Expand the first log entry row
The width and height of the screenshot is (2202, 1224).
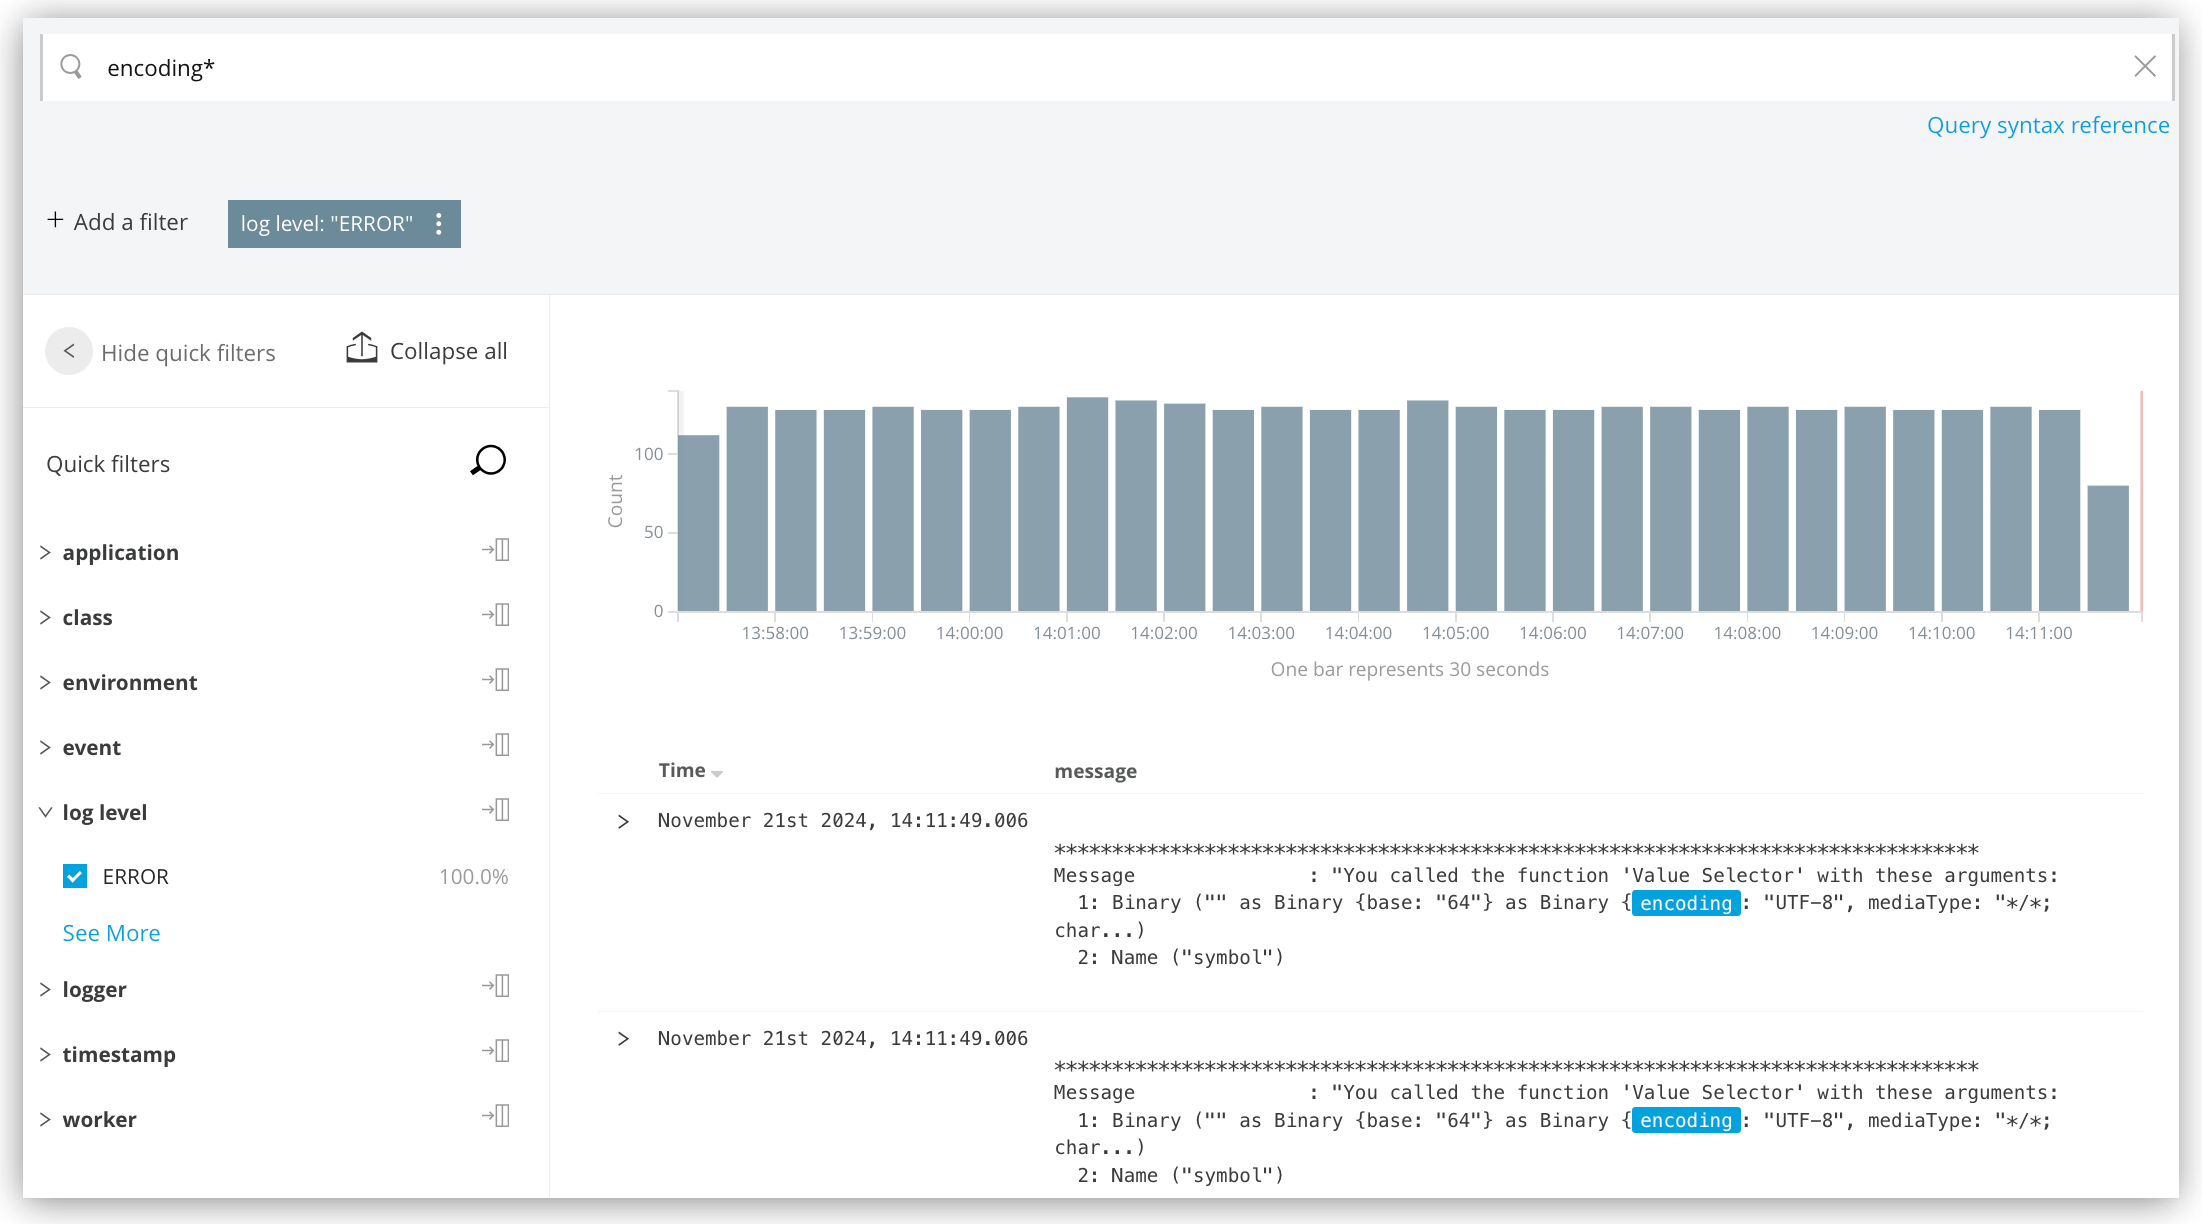pos(624,821)
